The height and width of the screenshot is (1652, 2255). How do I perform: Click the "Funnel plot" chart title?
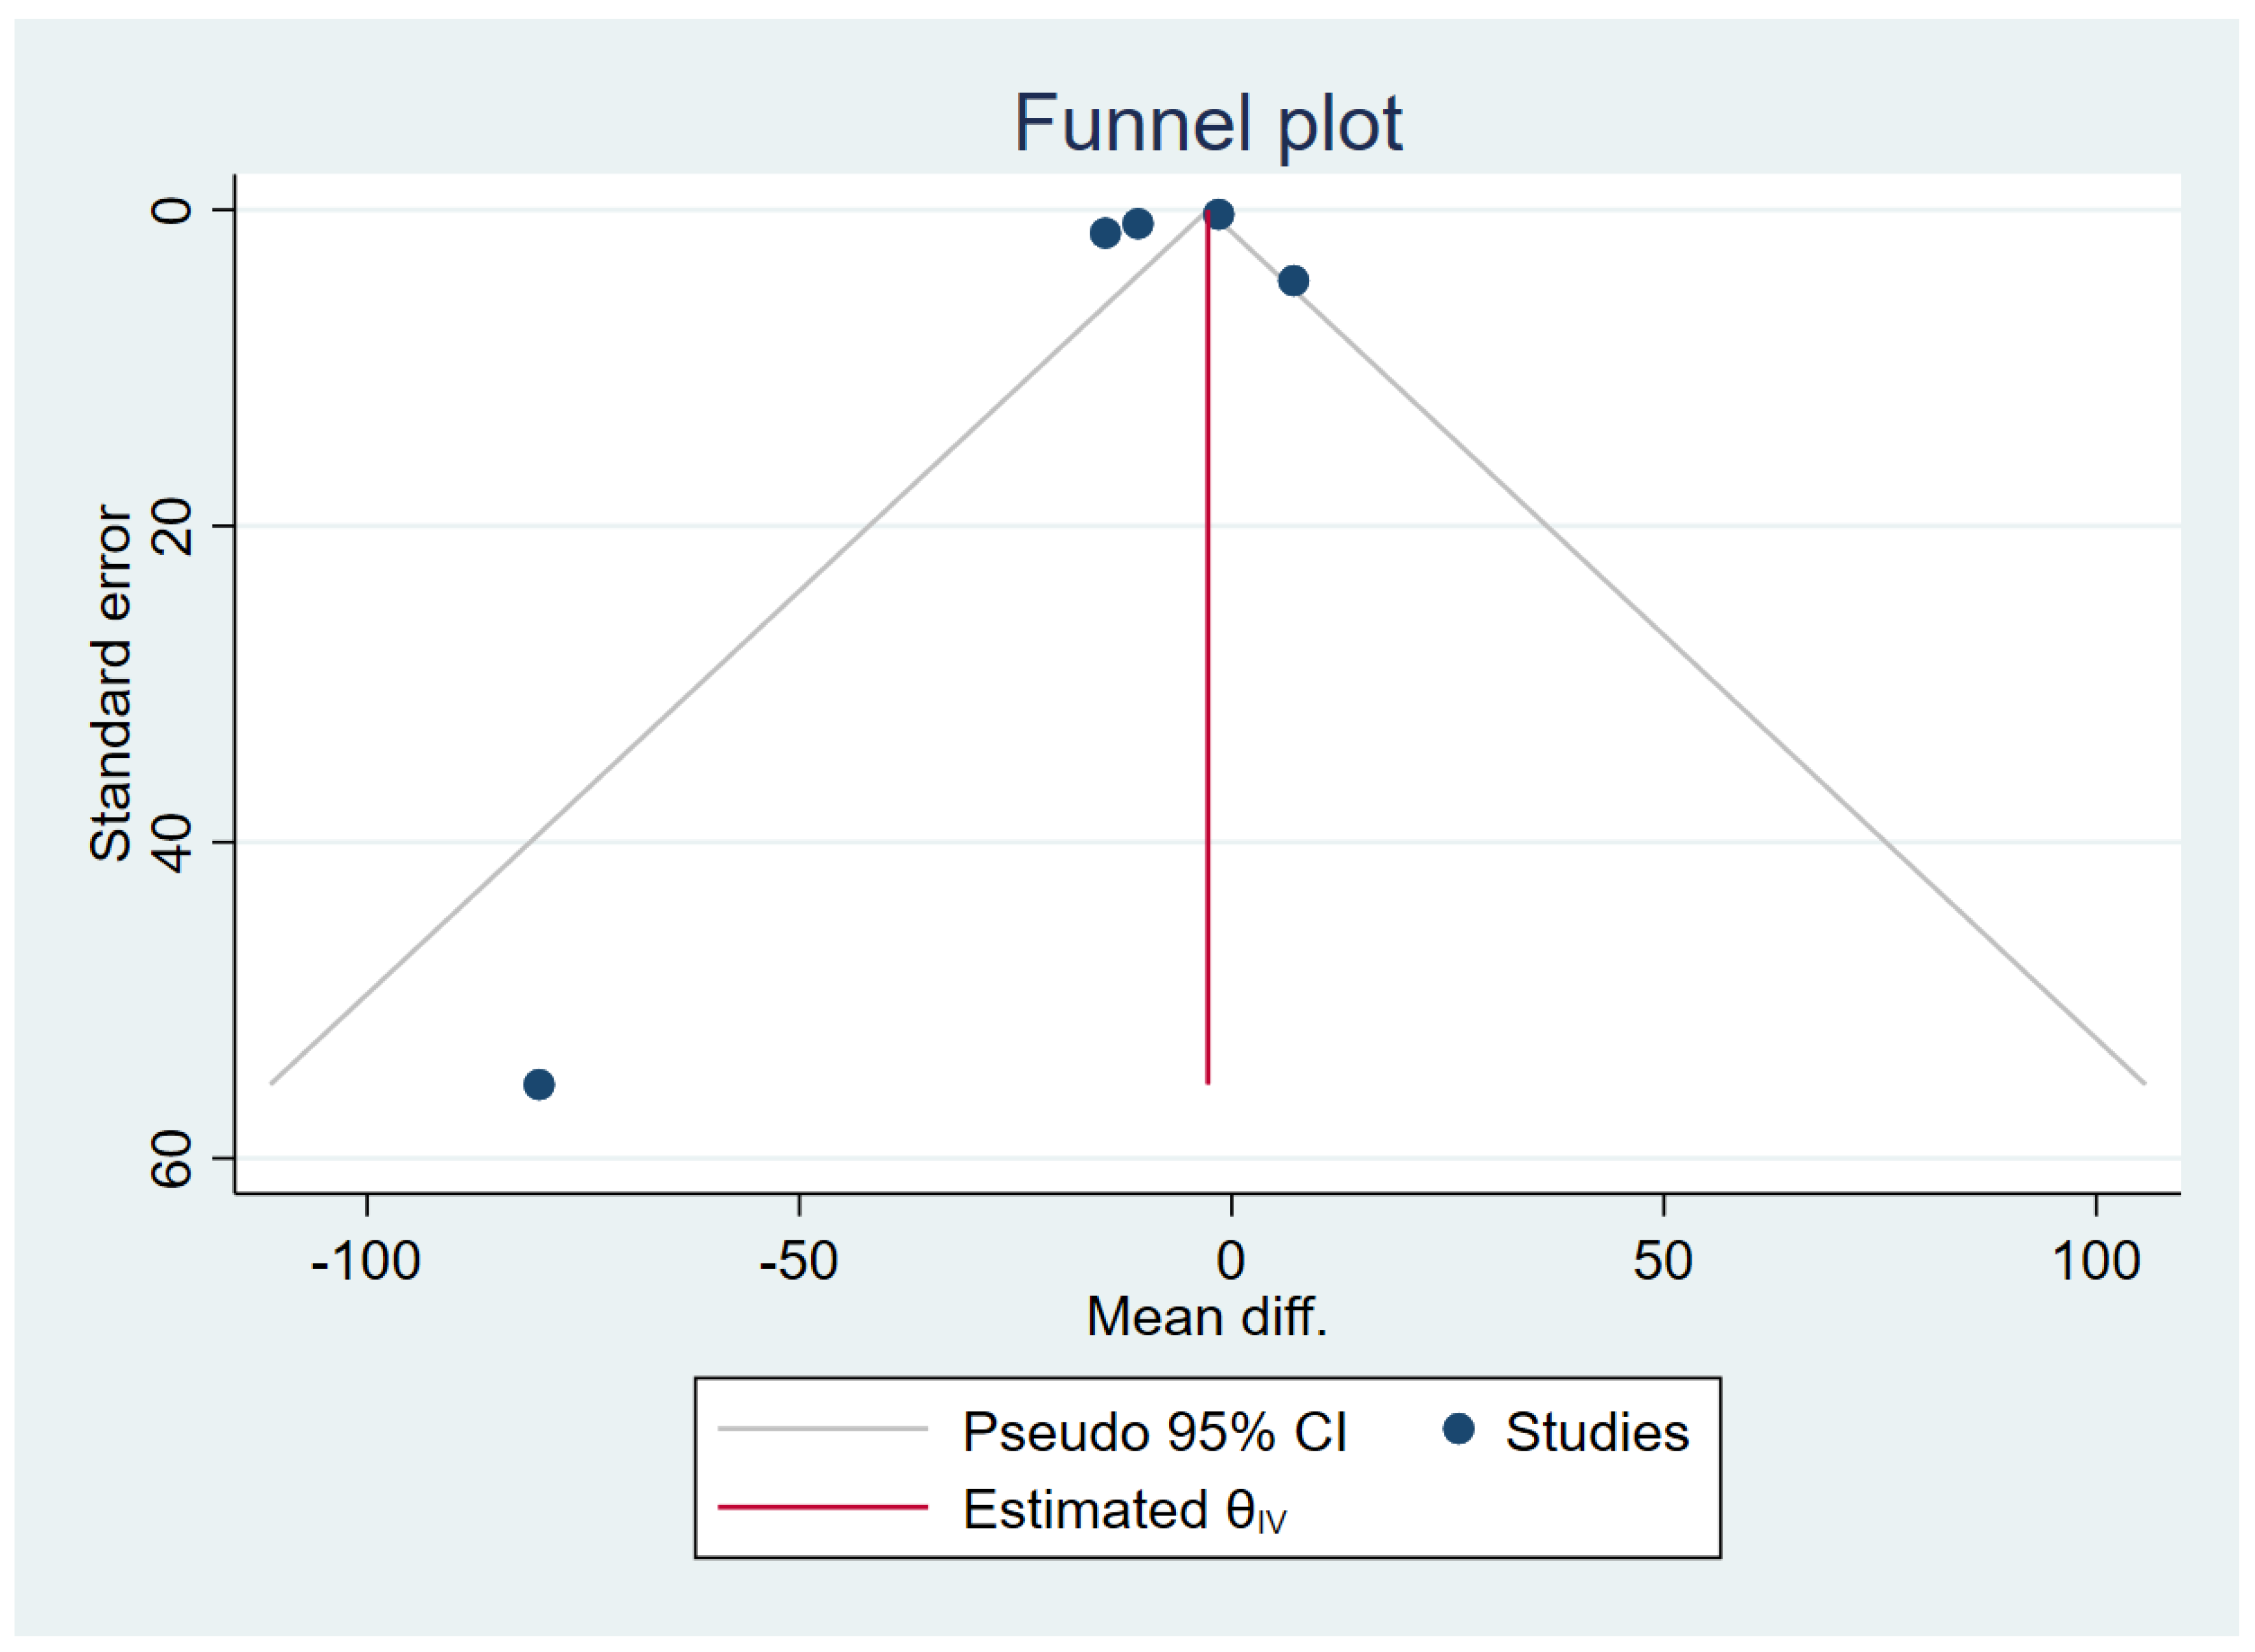point(1207,124)
